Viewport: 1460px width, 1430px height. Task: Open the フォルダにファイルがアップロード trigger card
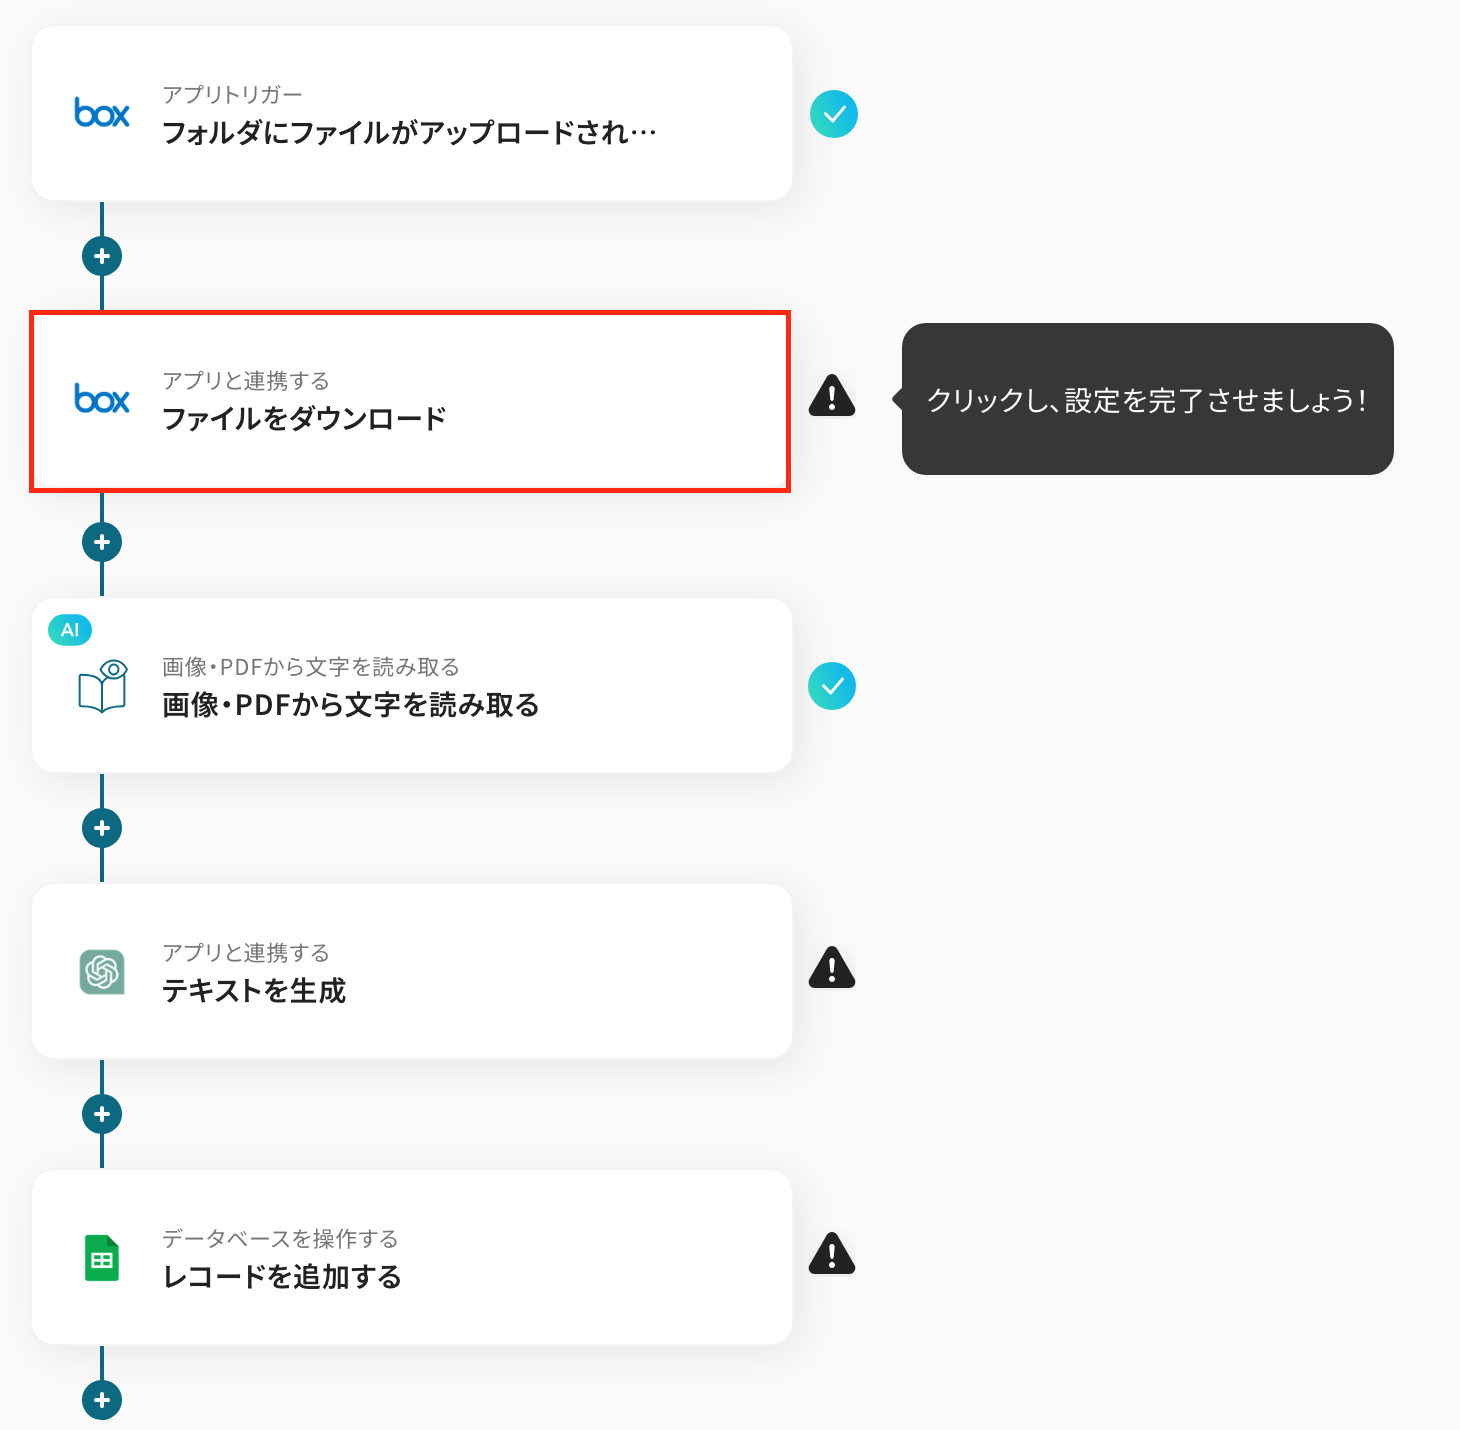point(412,113)
